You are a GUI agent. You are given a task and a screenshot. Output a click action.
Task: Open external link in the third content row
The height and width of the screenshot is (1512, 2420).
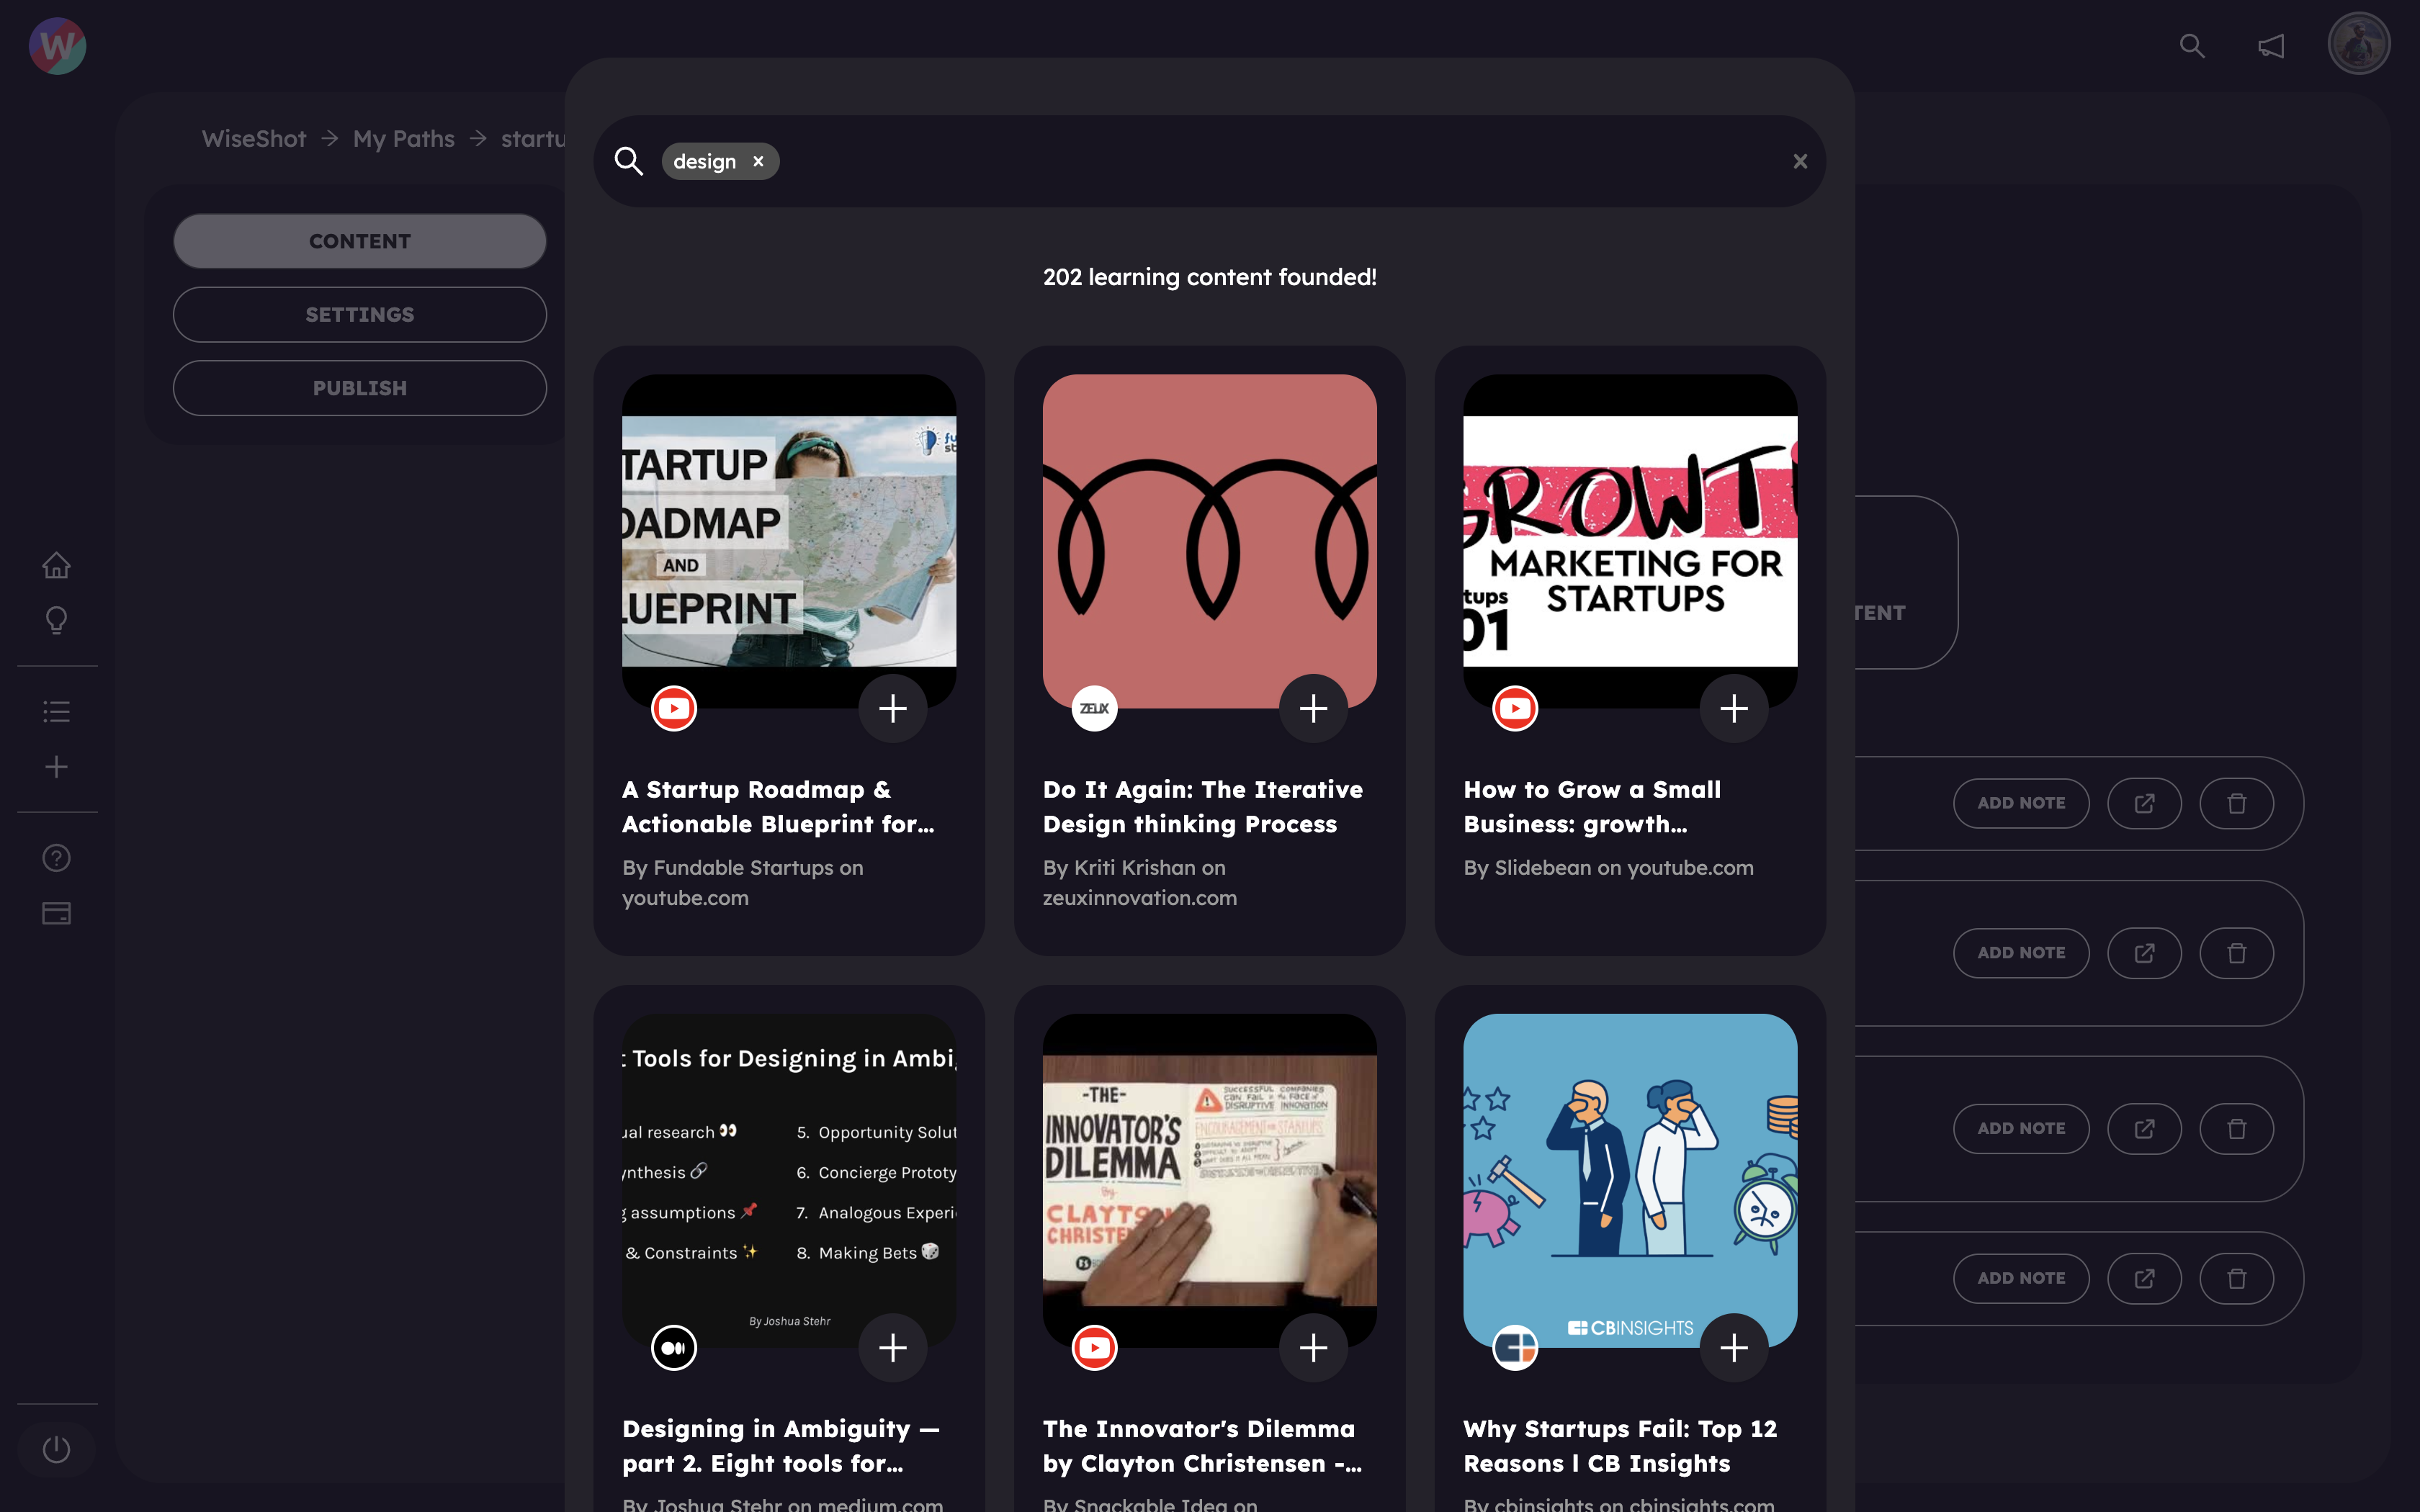click(x=2144, y=1128)
